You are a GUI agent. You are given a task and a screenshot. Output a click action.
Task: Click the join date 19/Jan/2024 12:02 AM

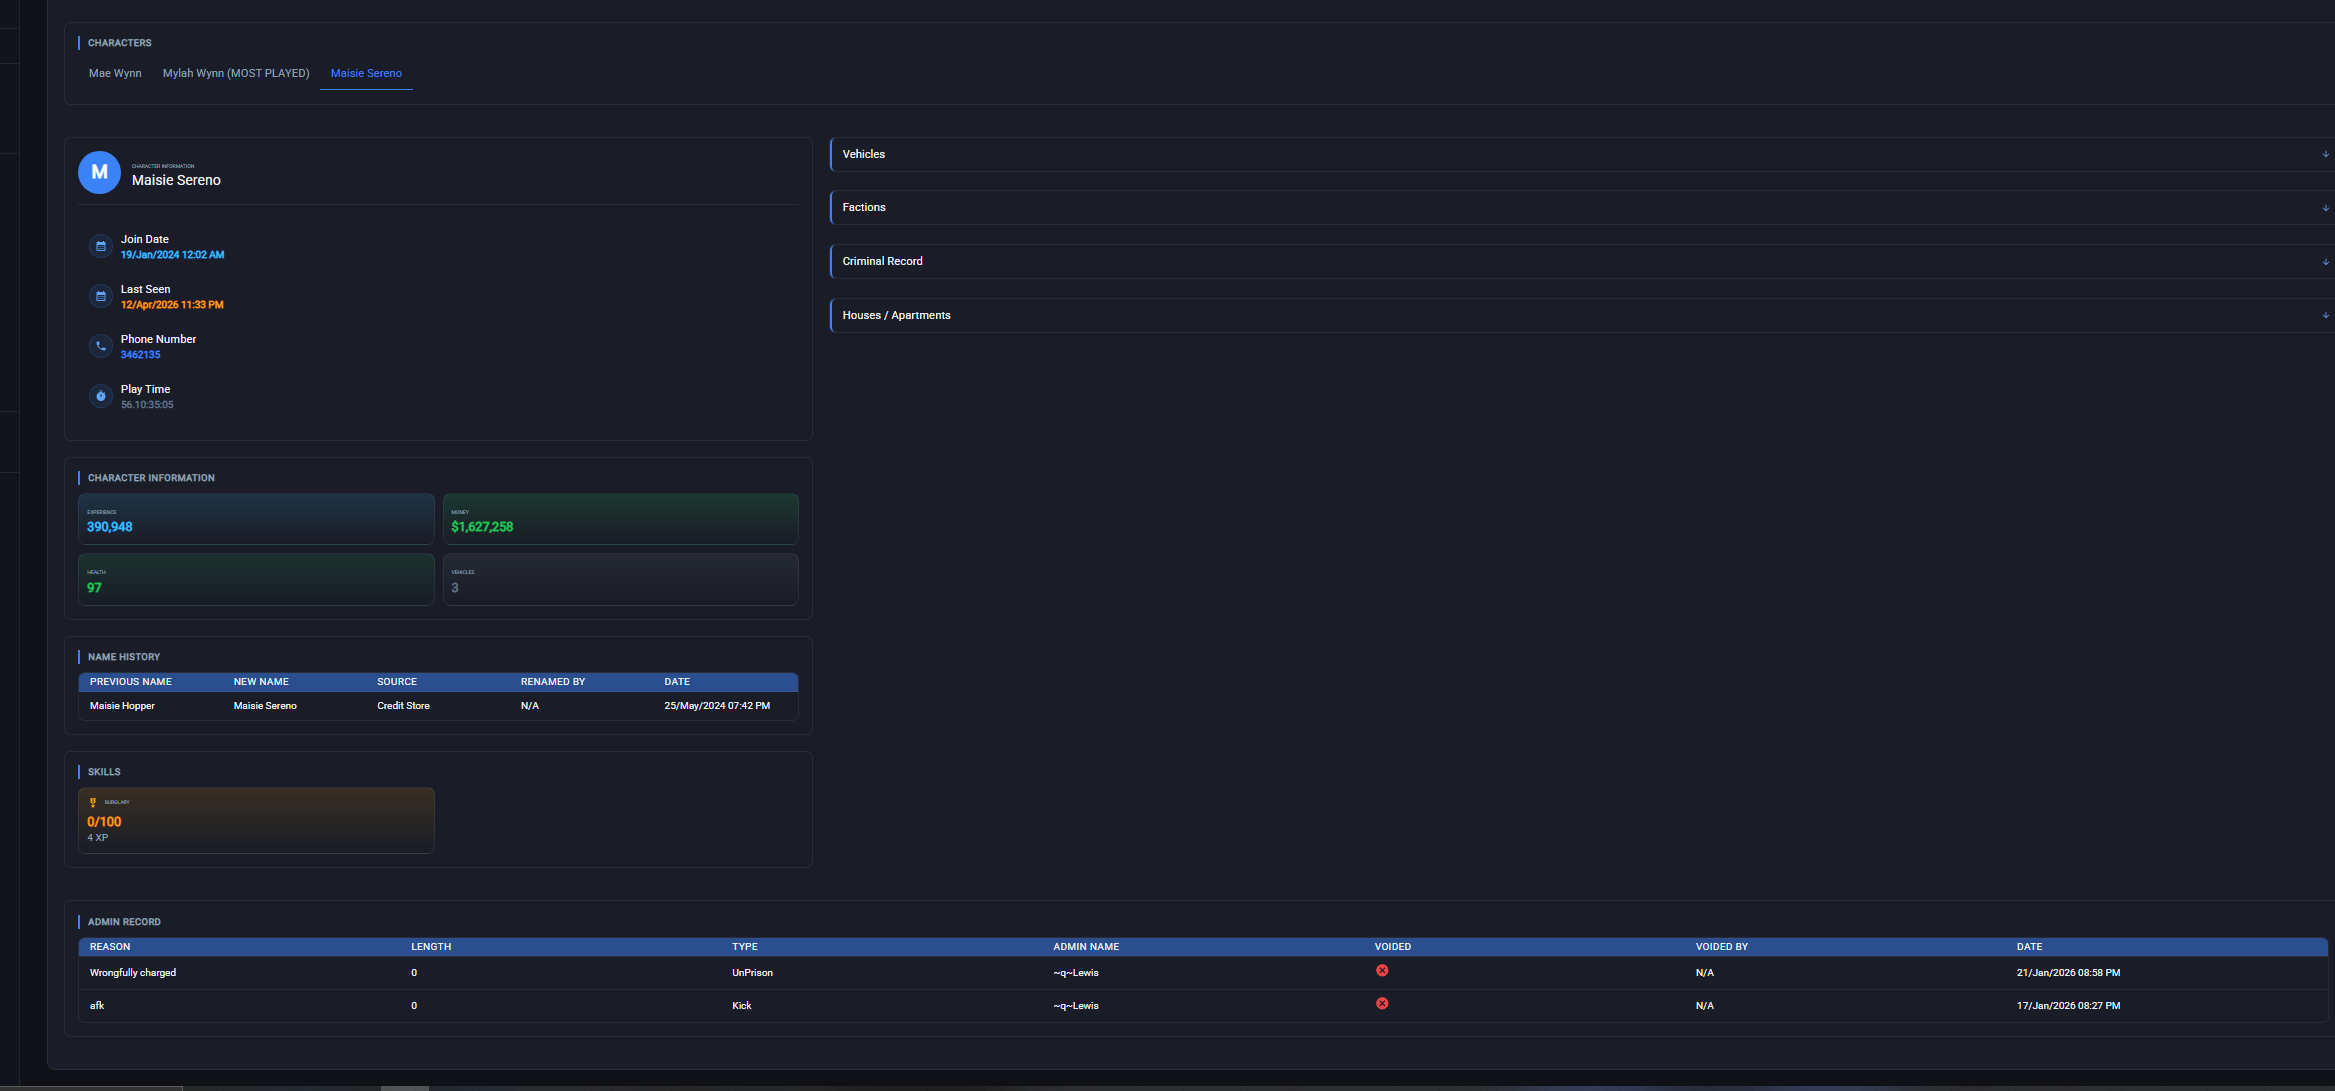[172, 255]
